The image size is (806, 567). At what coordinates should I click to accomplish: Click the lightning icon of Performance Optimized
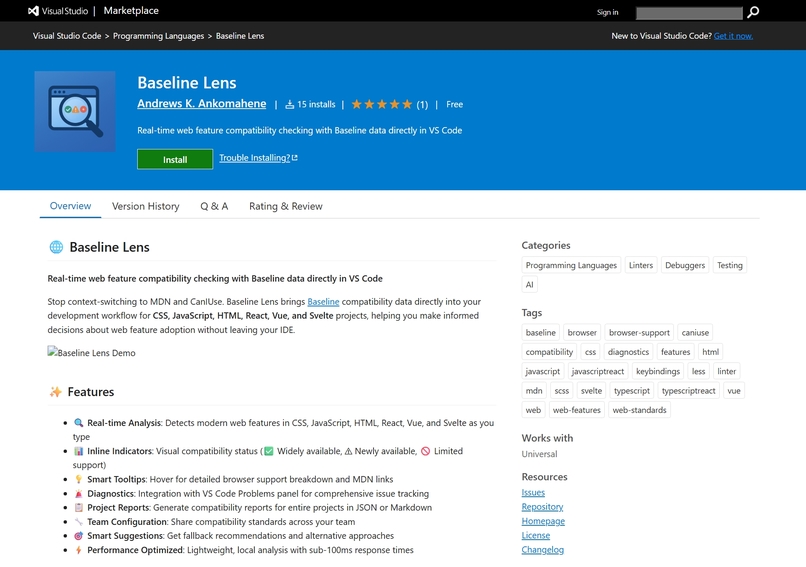[79, 550]
